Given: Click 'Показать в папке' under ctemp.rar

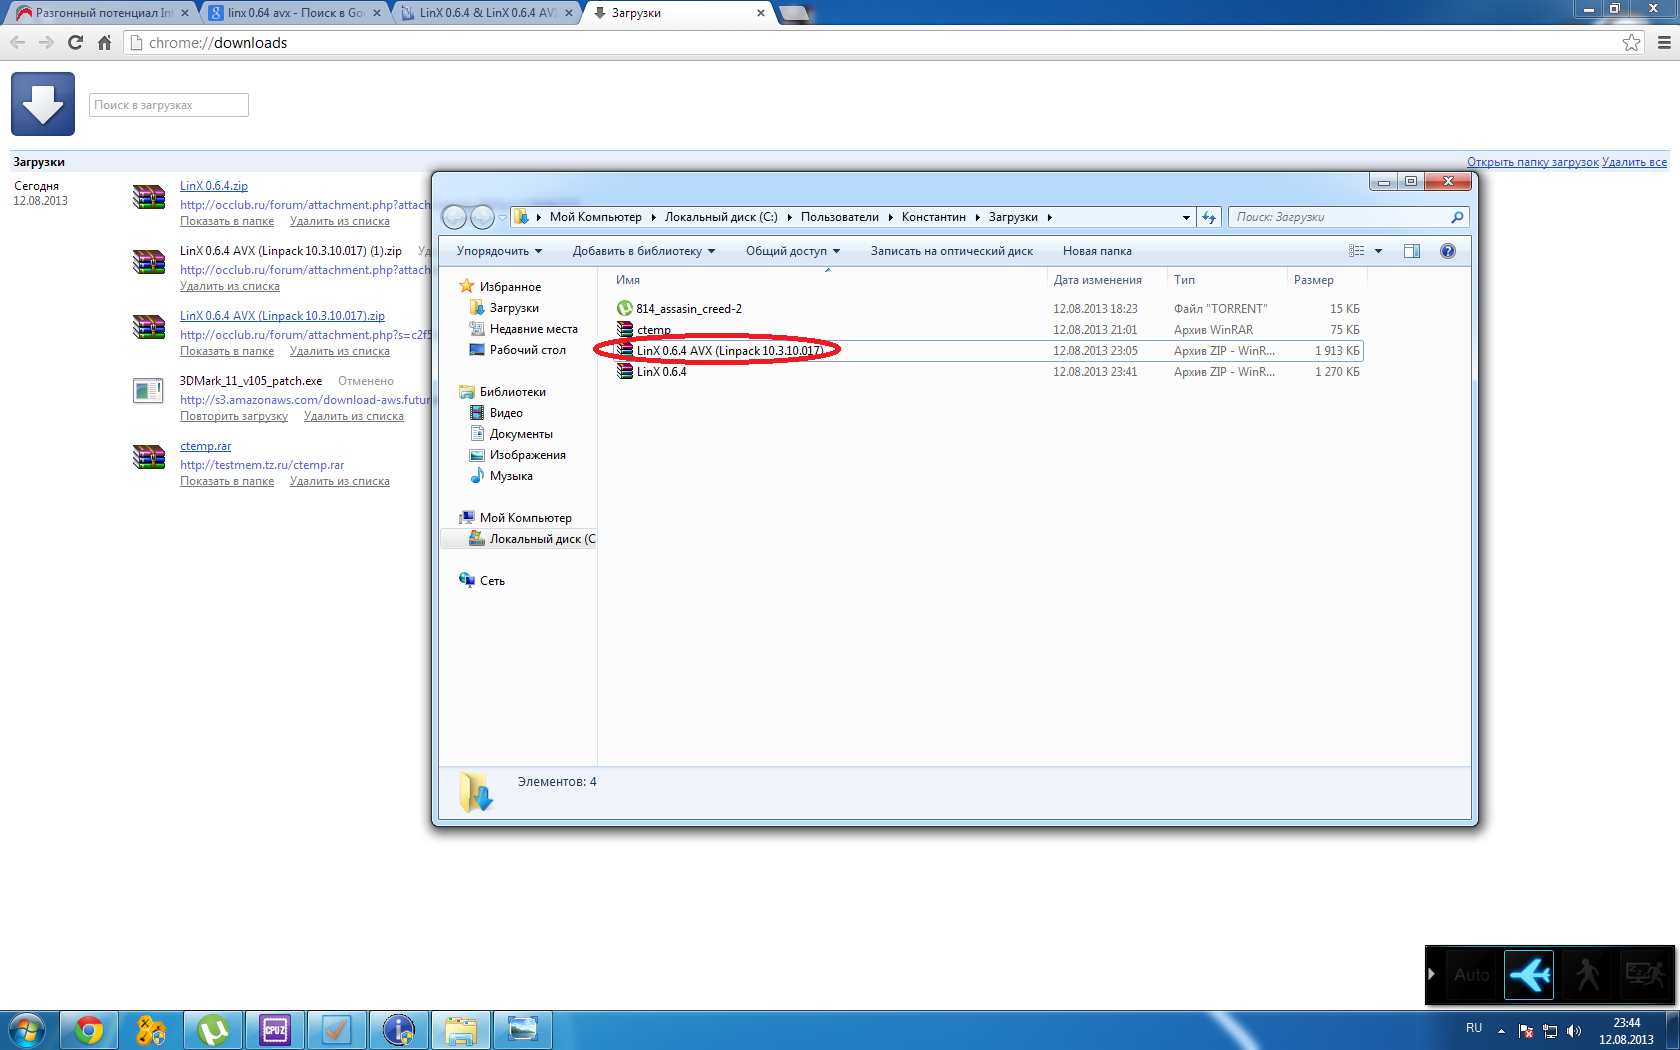Looking at the screenshot, I should pos(227,481).
